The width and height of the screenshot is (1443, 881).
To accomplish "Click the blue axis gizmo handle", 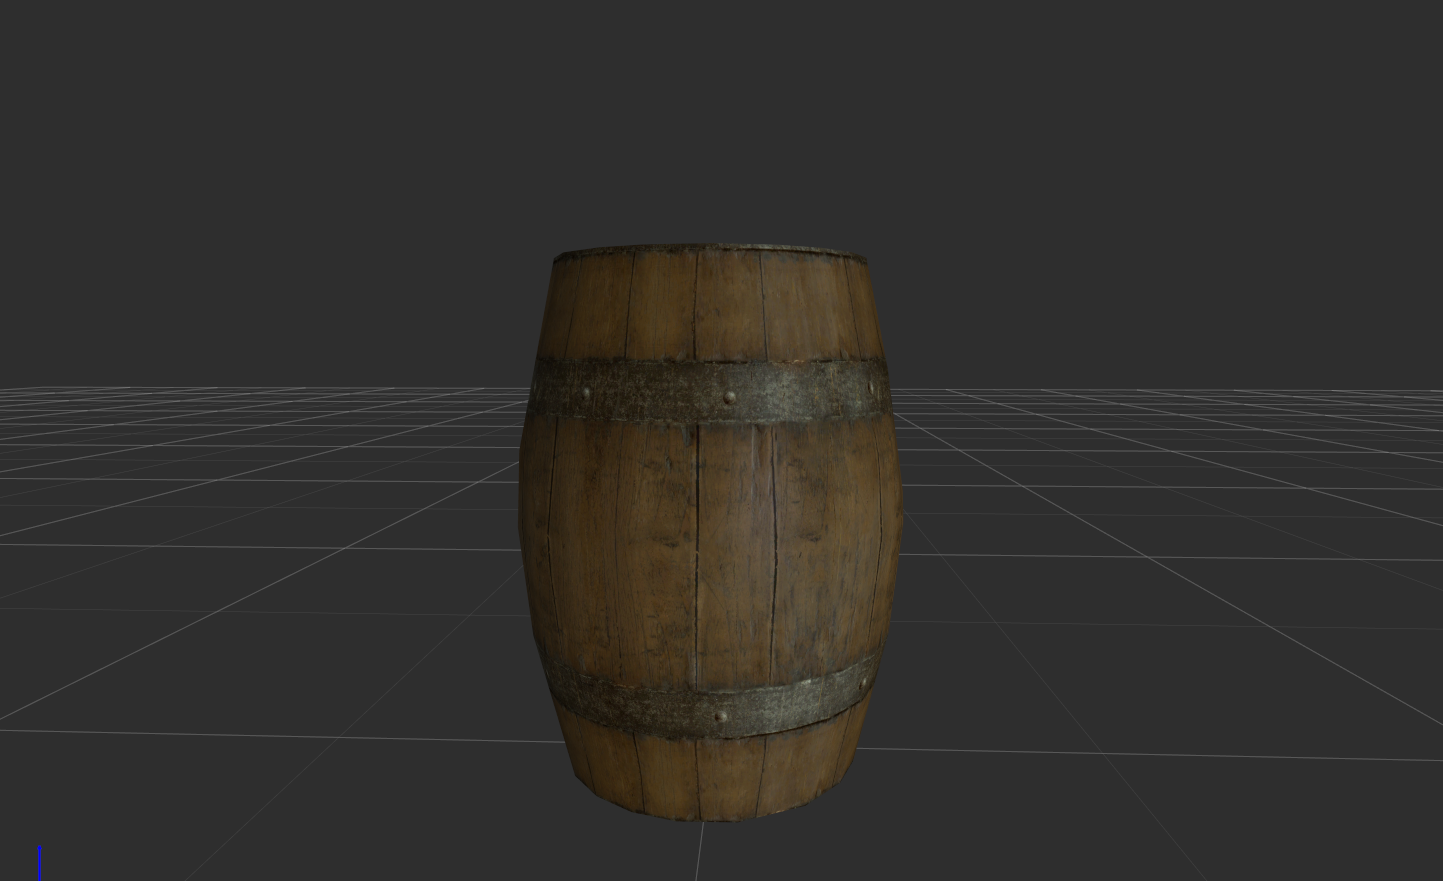I will click(40, 863).
